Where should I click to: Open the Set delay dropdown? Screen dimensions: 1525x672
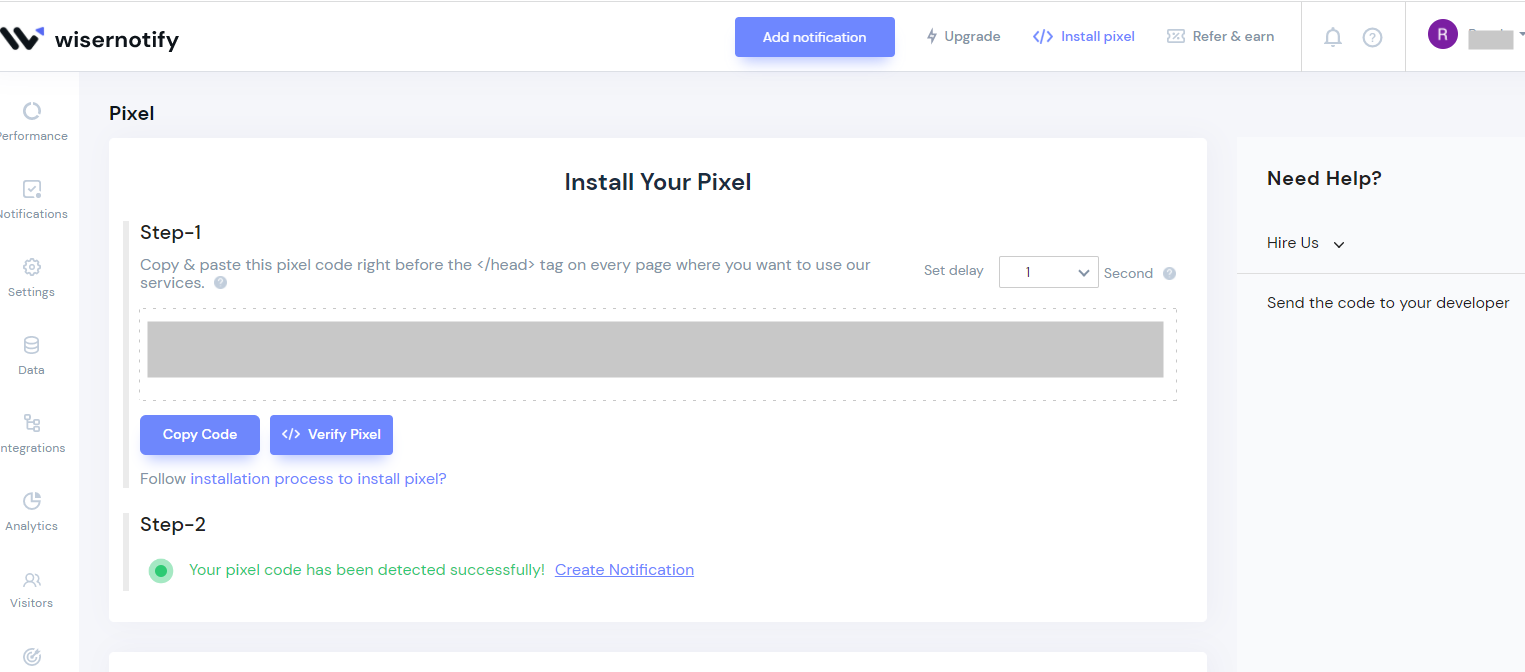point(1048,271)
